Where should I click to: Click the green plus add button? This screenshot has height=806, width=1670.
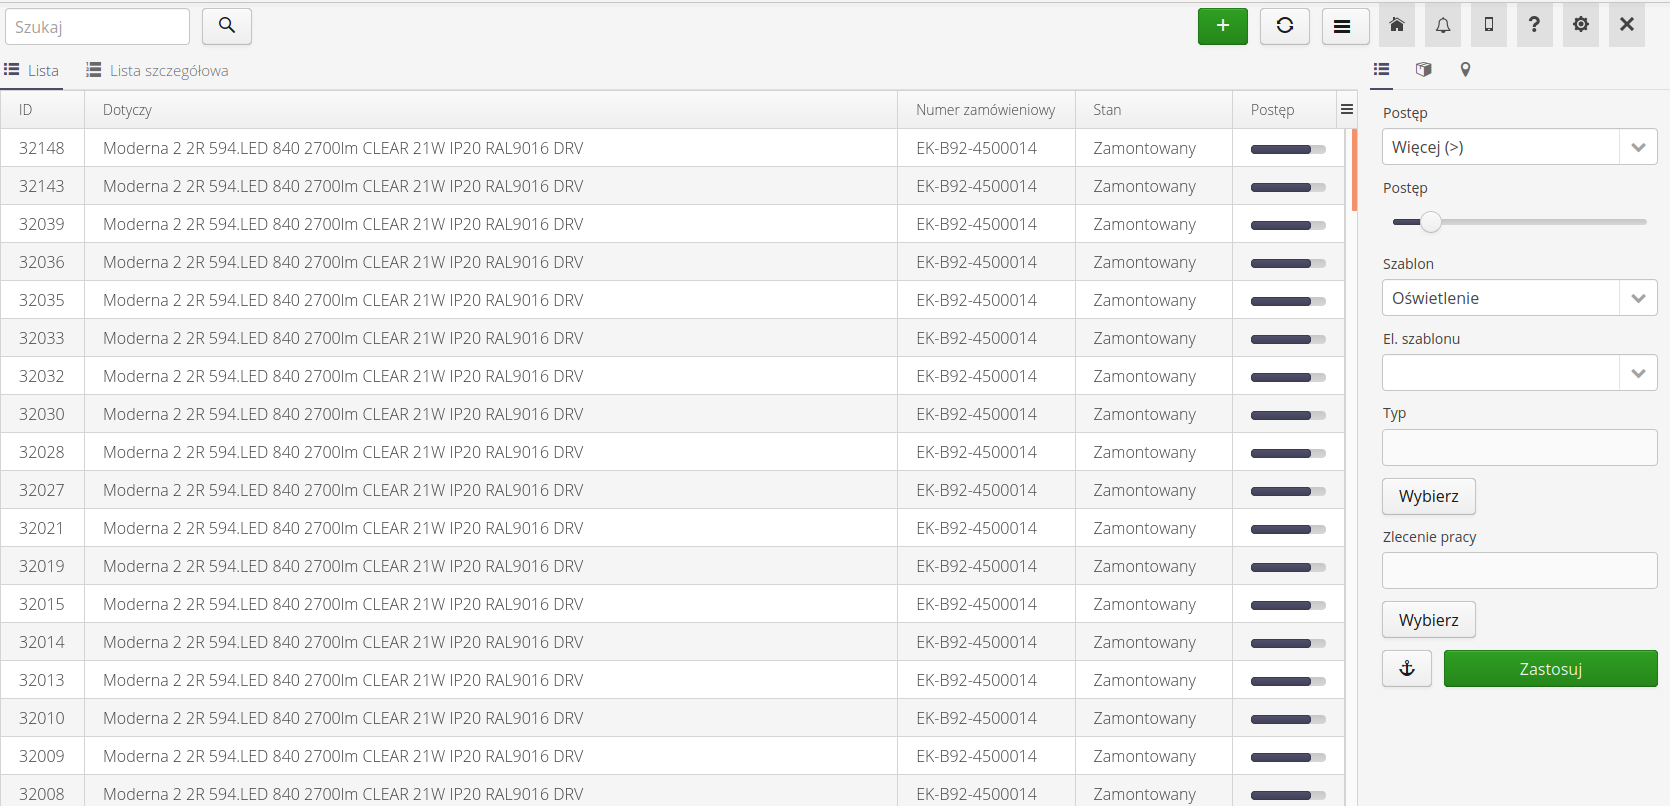click(1222, 26)
